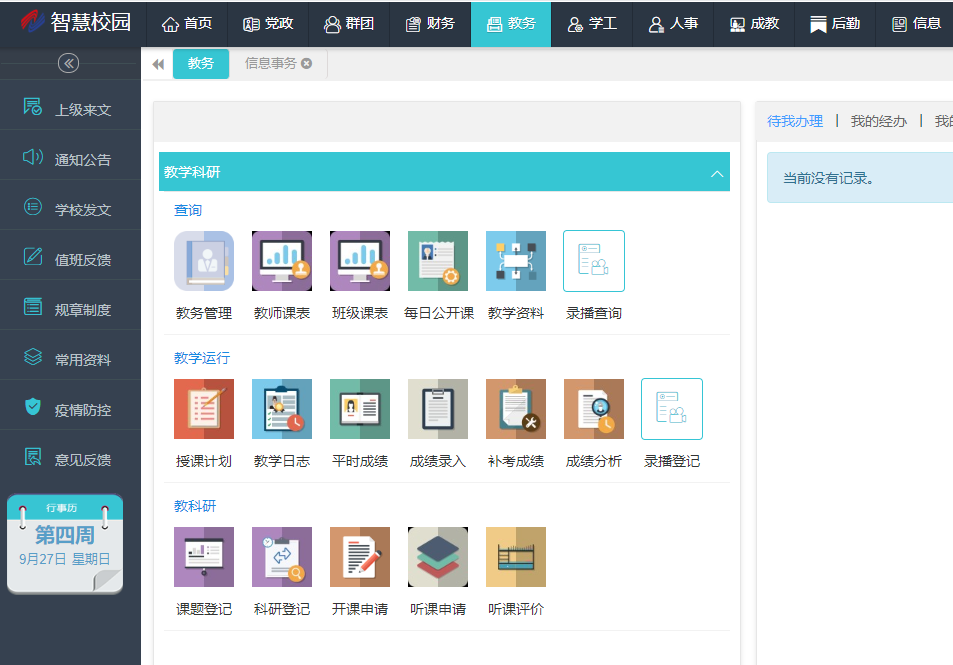
Task: Launch the 补考成绩 module icon
Action: tap(516, 408)
